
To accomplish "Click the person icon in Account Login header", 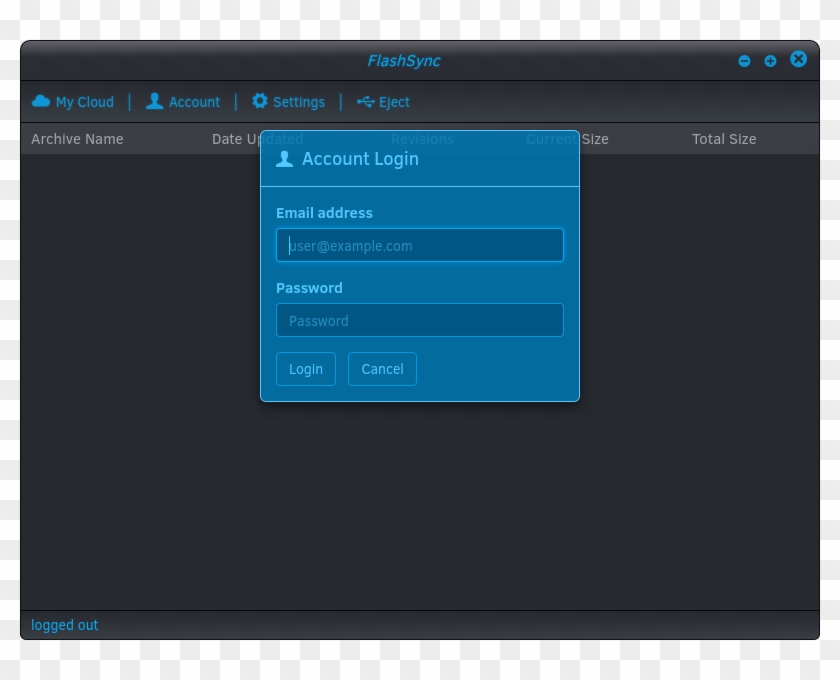I will click(x=285, y=158).
